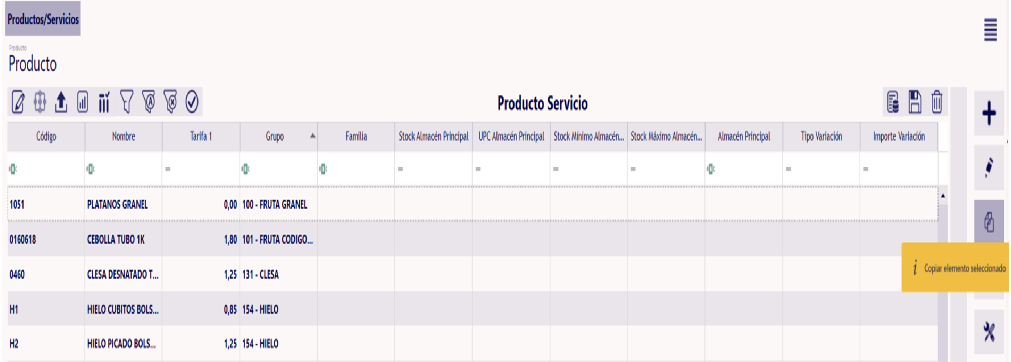Viewport: 1011px width, 362px height.
Task: Click the plus button to add product
Action: (989, 114)
